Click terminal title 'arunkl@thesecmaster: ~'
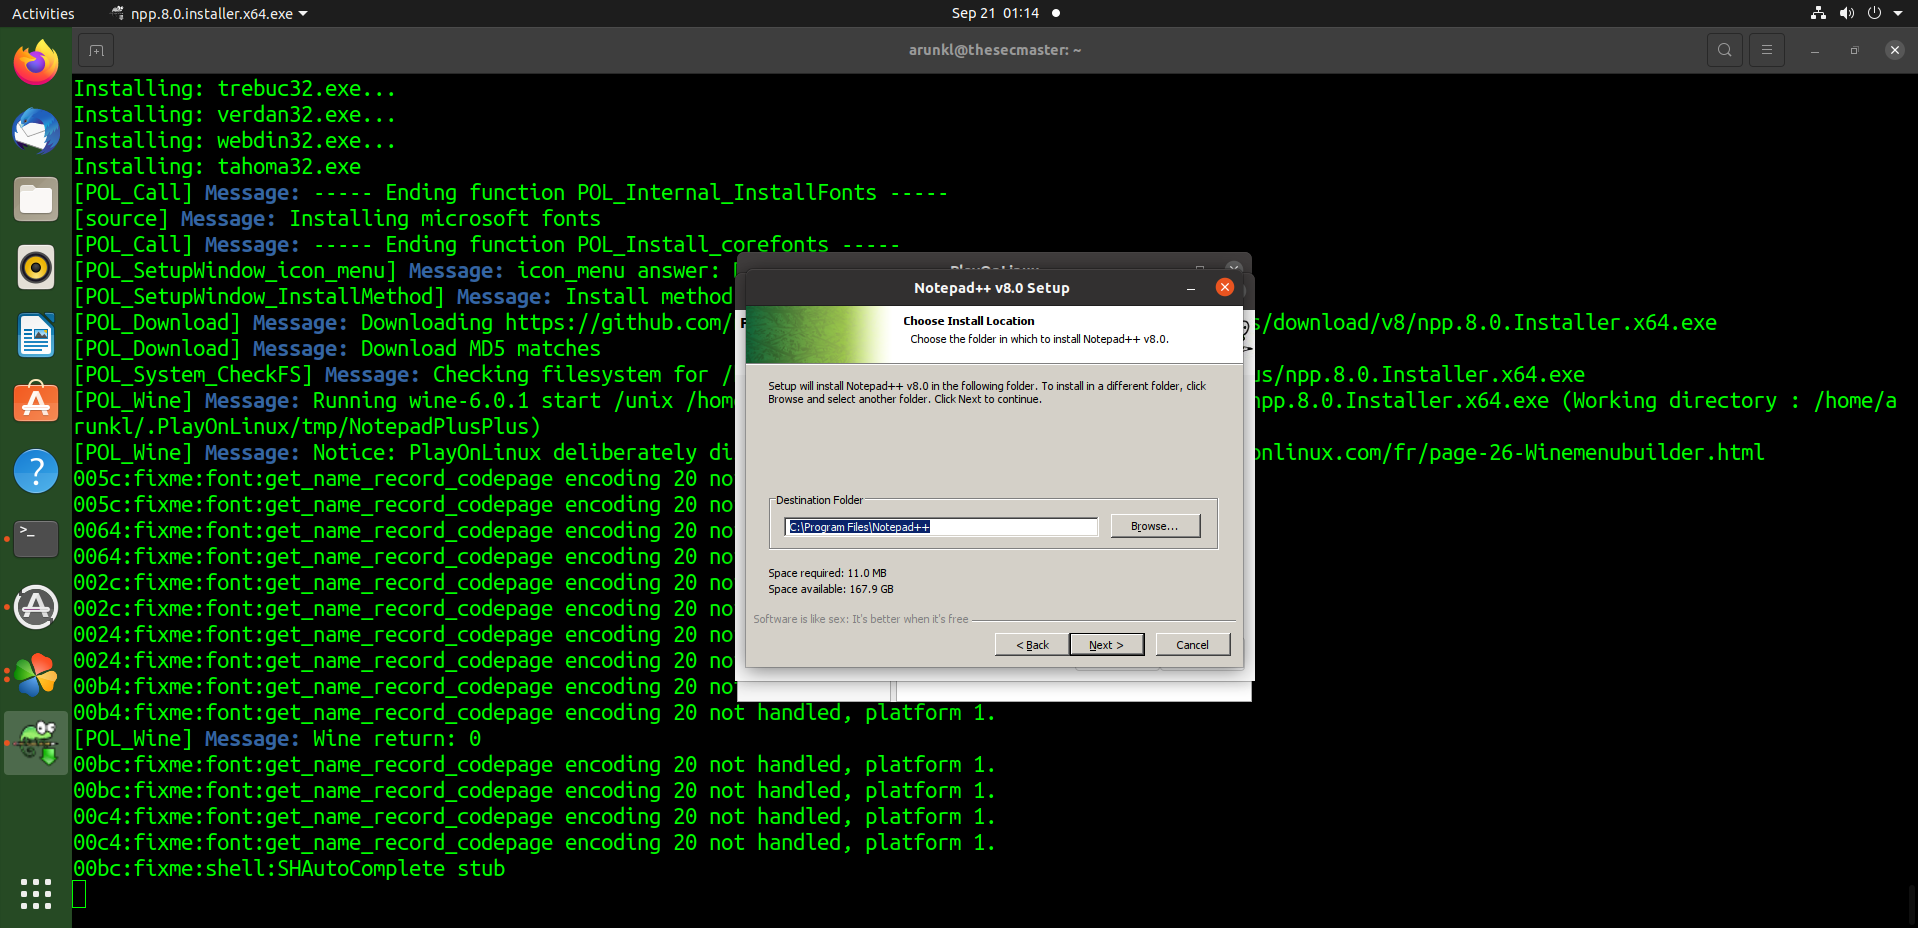 click(x=995, y=50)
